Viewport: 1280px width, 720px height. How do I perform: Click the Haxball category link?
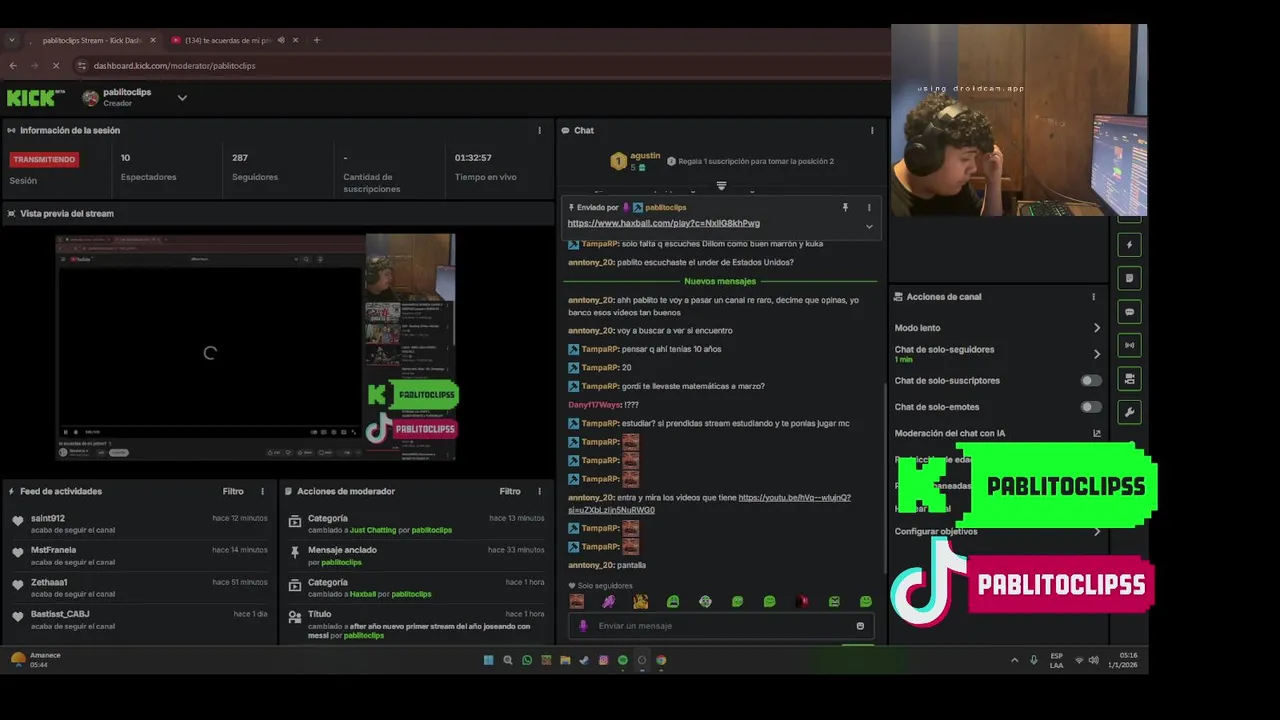click(x=362, y=594)
